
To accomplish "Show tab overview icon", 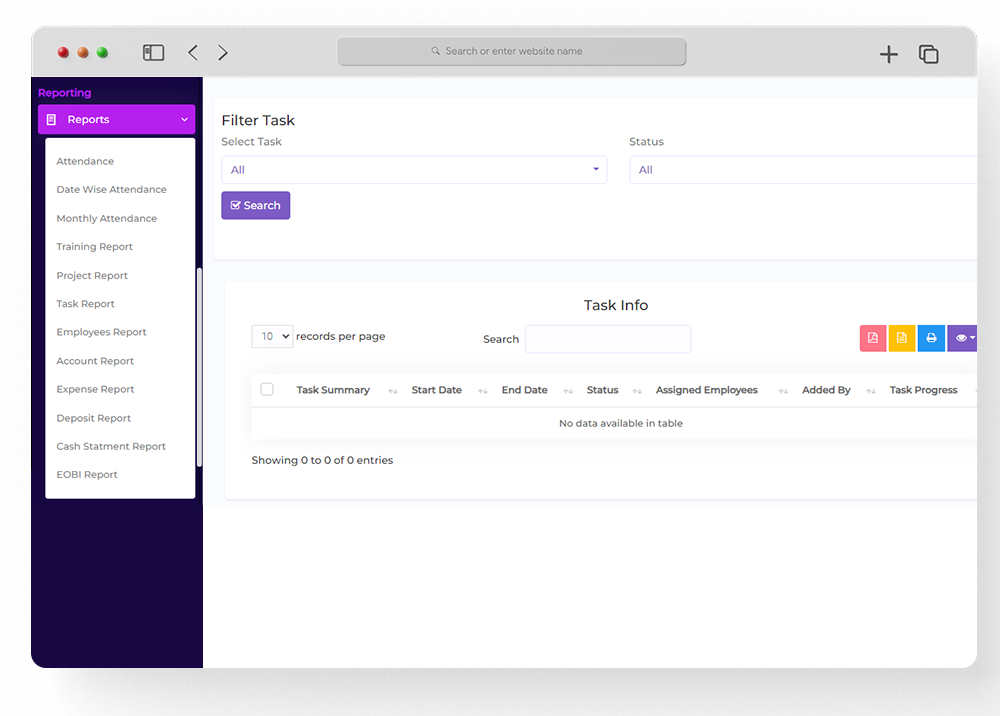I will point(929,54).
